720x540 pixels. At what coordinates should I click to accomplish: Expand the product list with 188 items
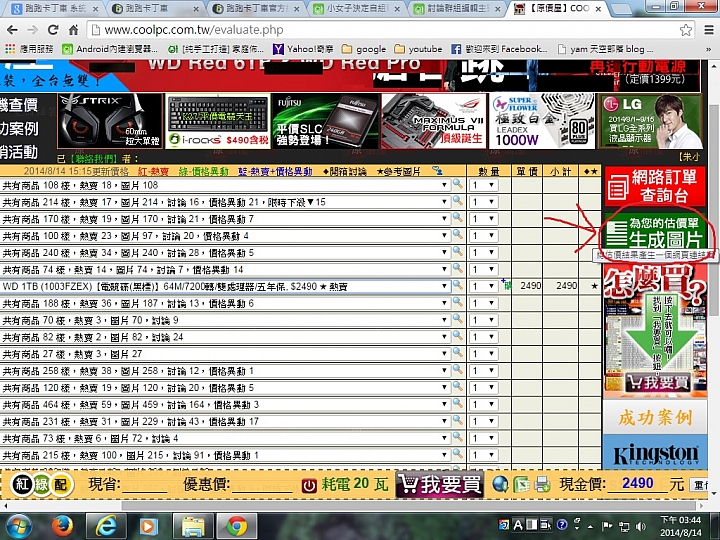225,303
